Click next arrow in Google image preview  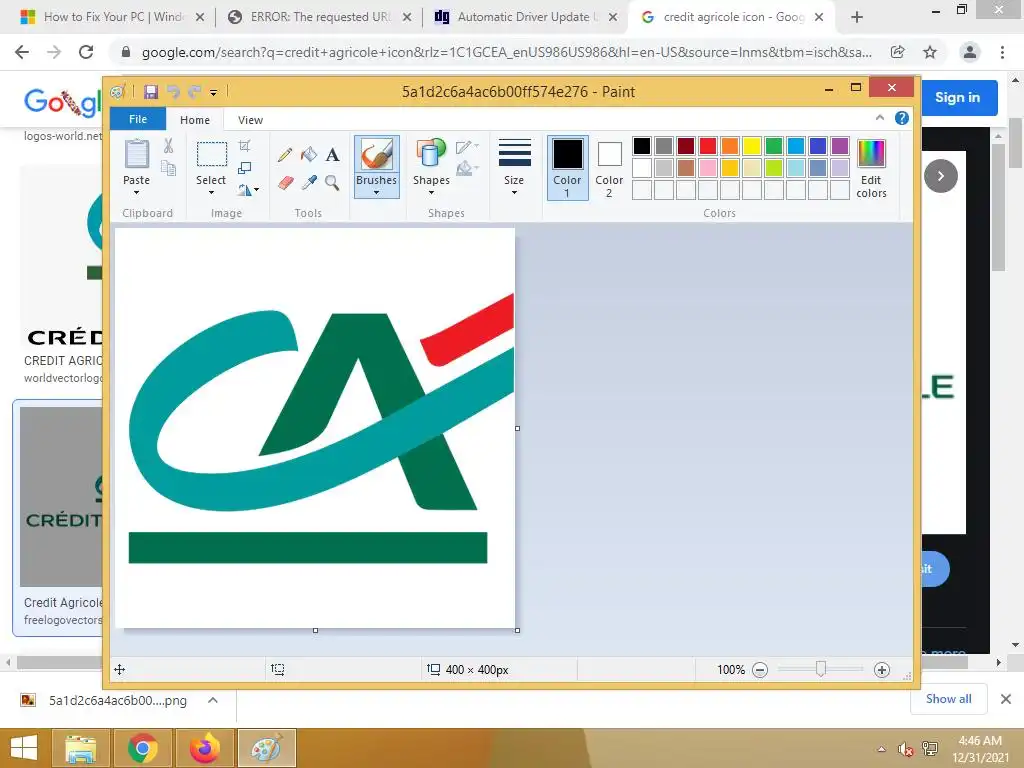940,176
